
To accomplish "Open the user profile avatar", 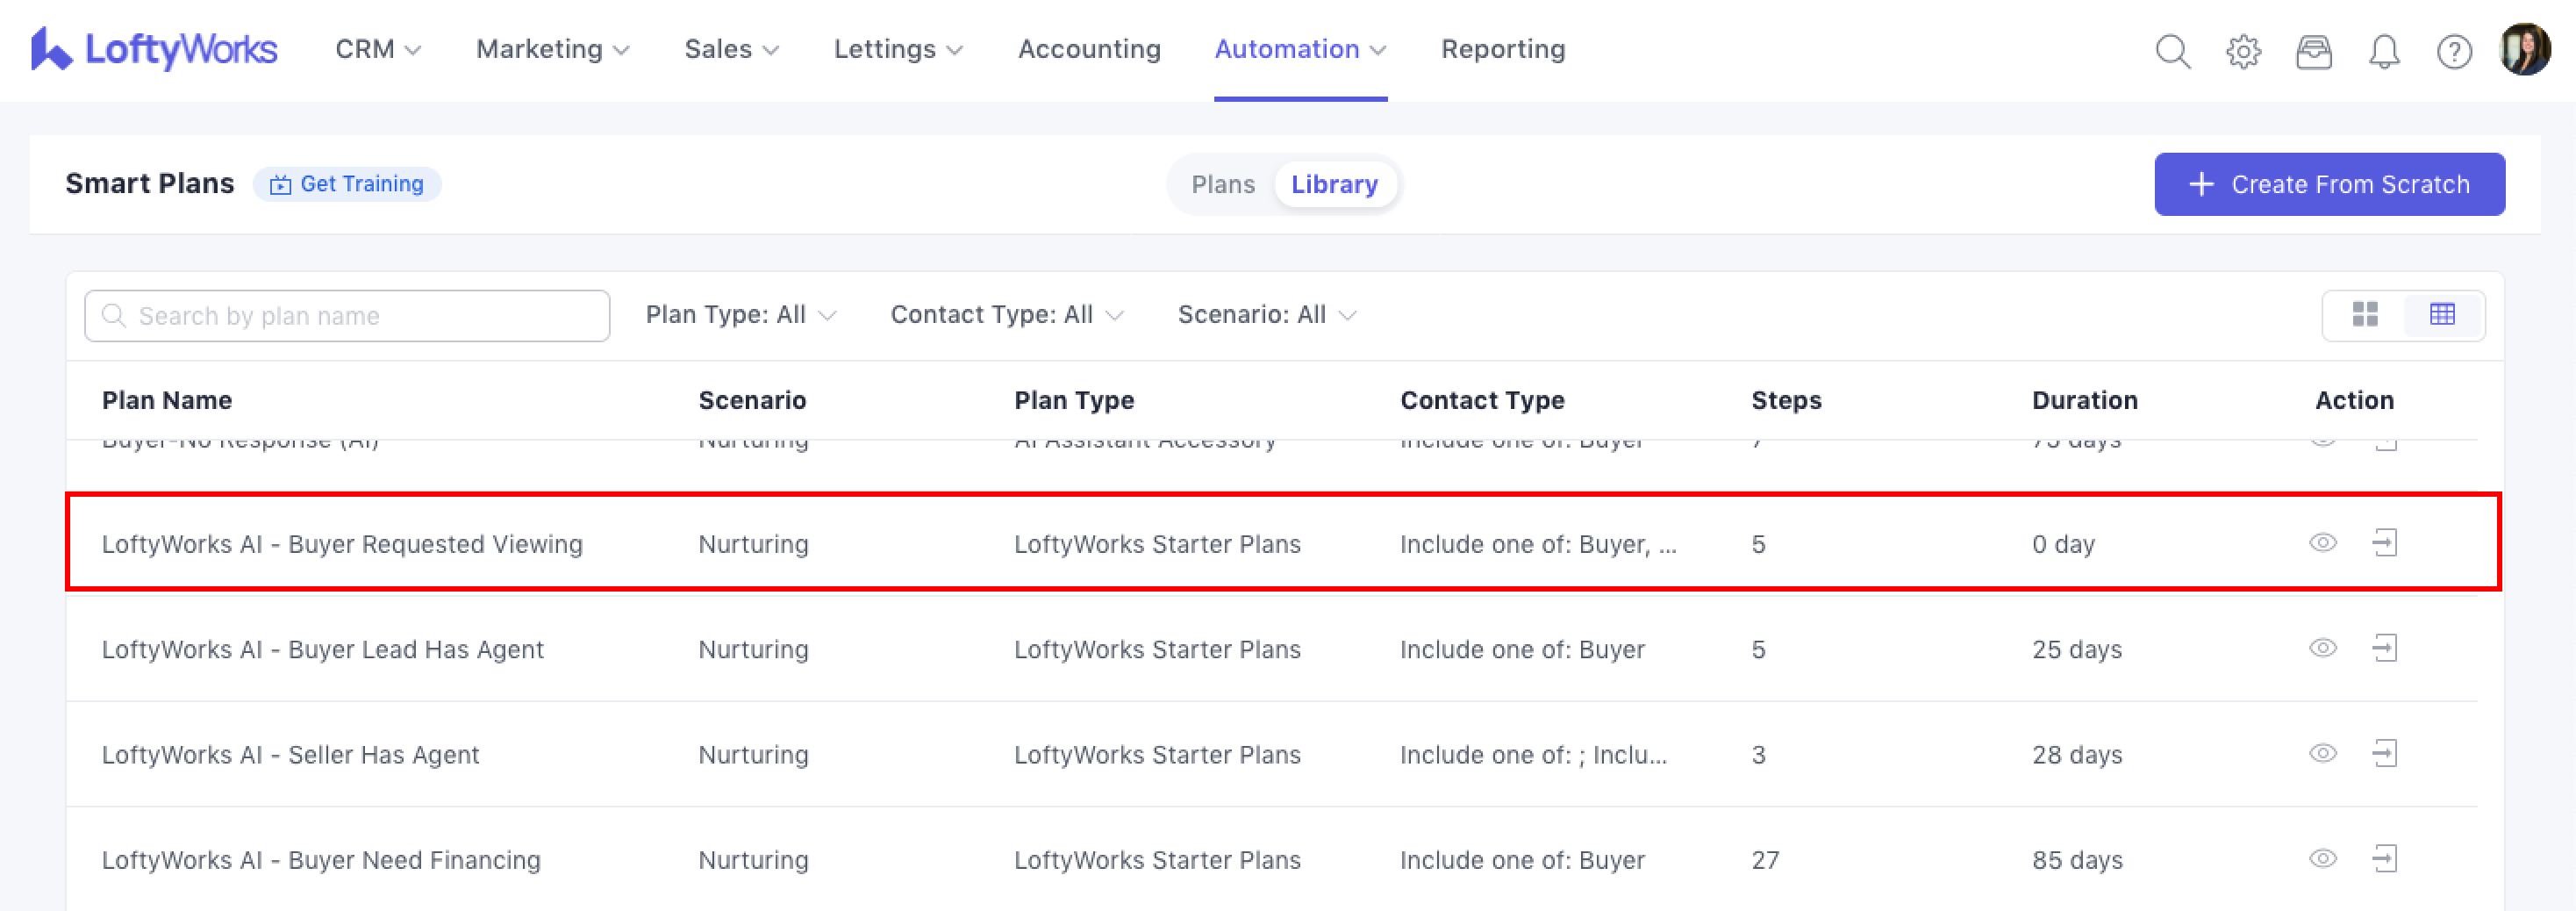I will [2524, 49].
